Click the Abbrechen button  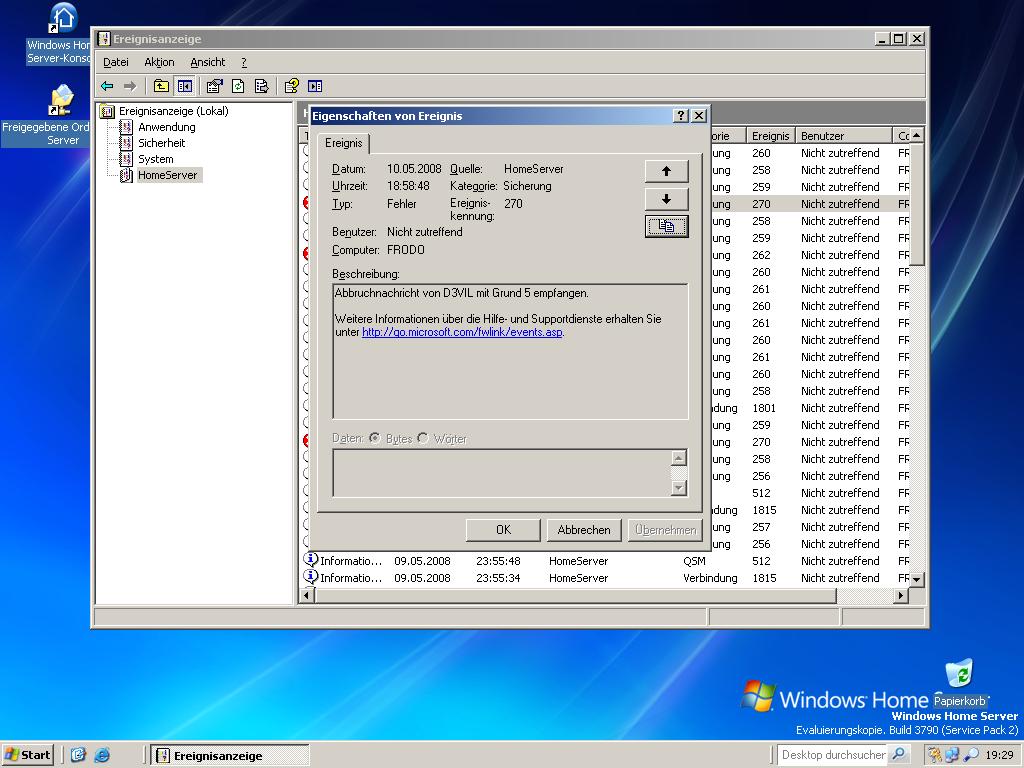[584, 530]
